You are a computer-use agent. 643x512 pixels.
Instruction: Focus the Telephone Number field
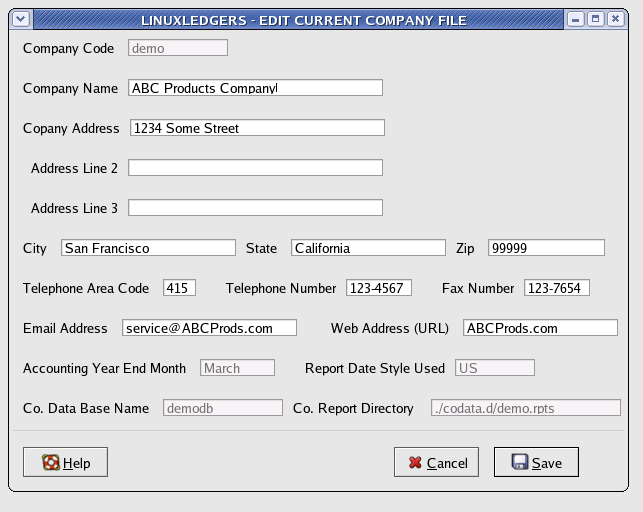(378, 288)
